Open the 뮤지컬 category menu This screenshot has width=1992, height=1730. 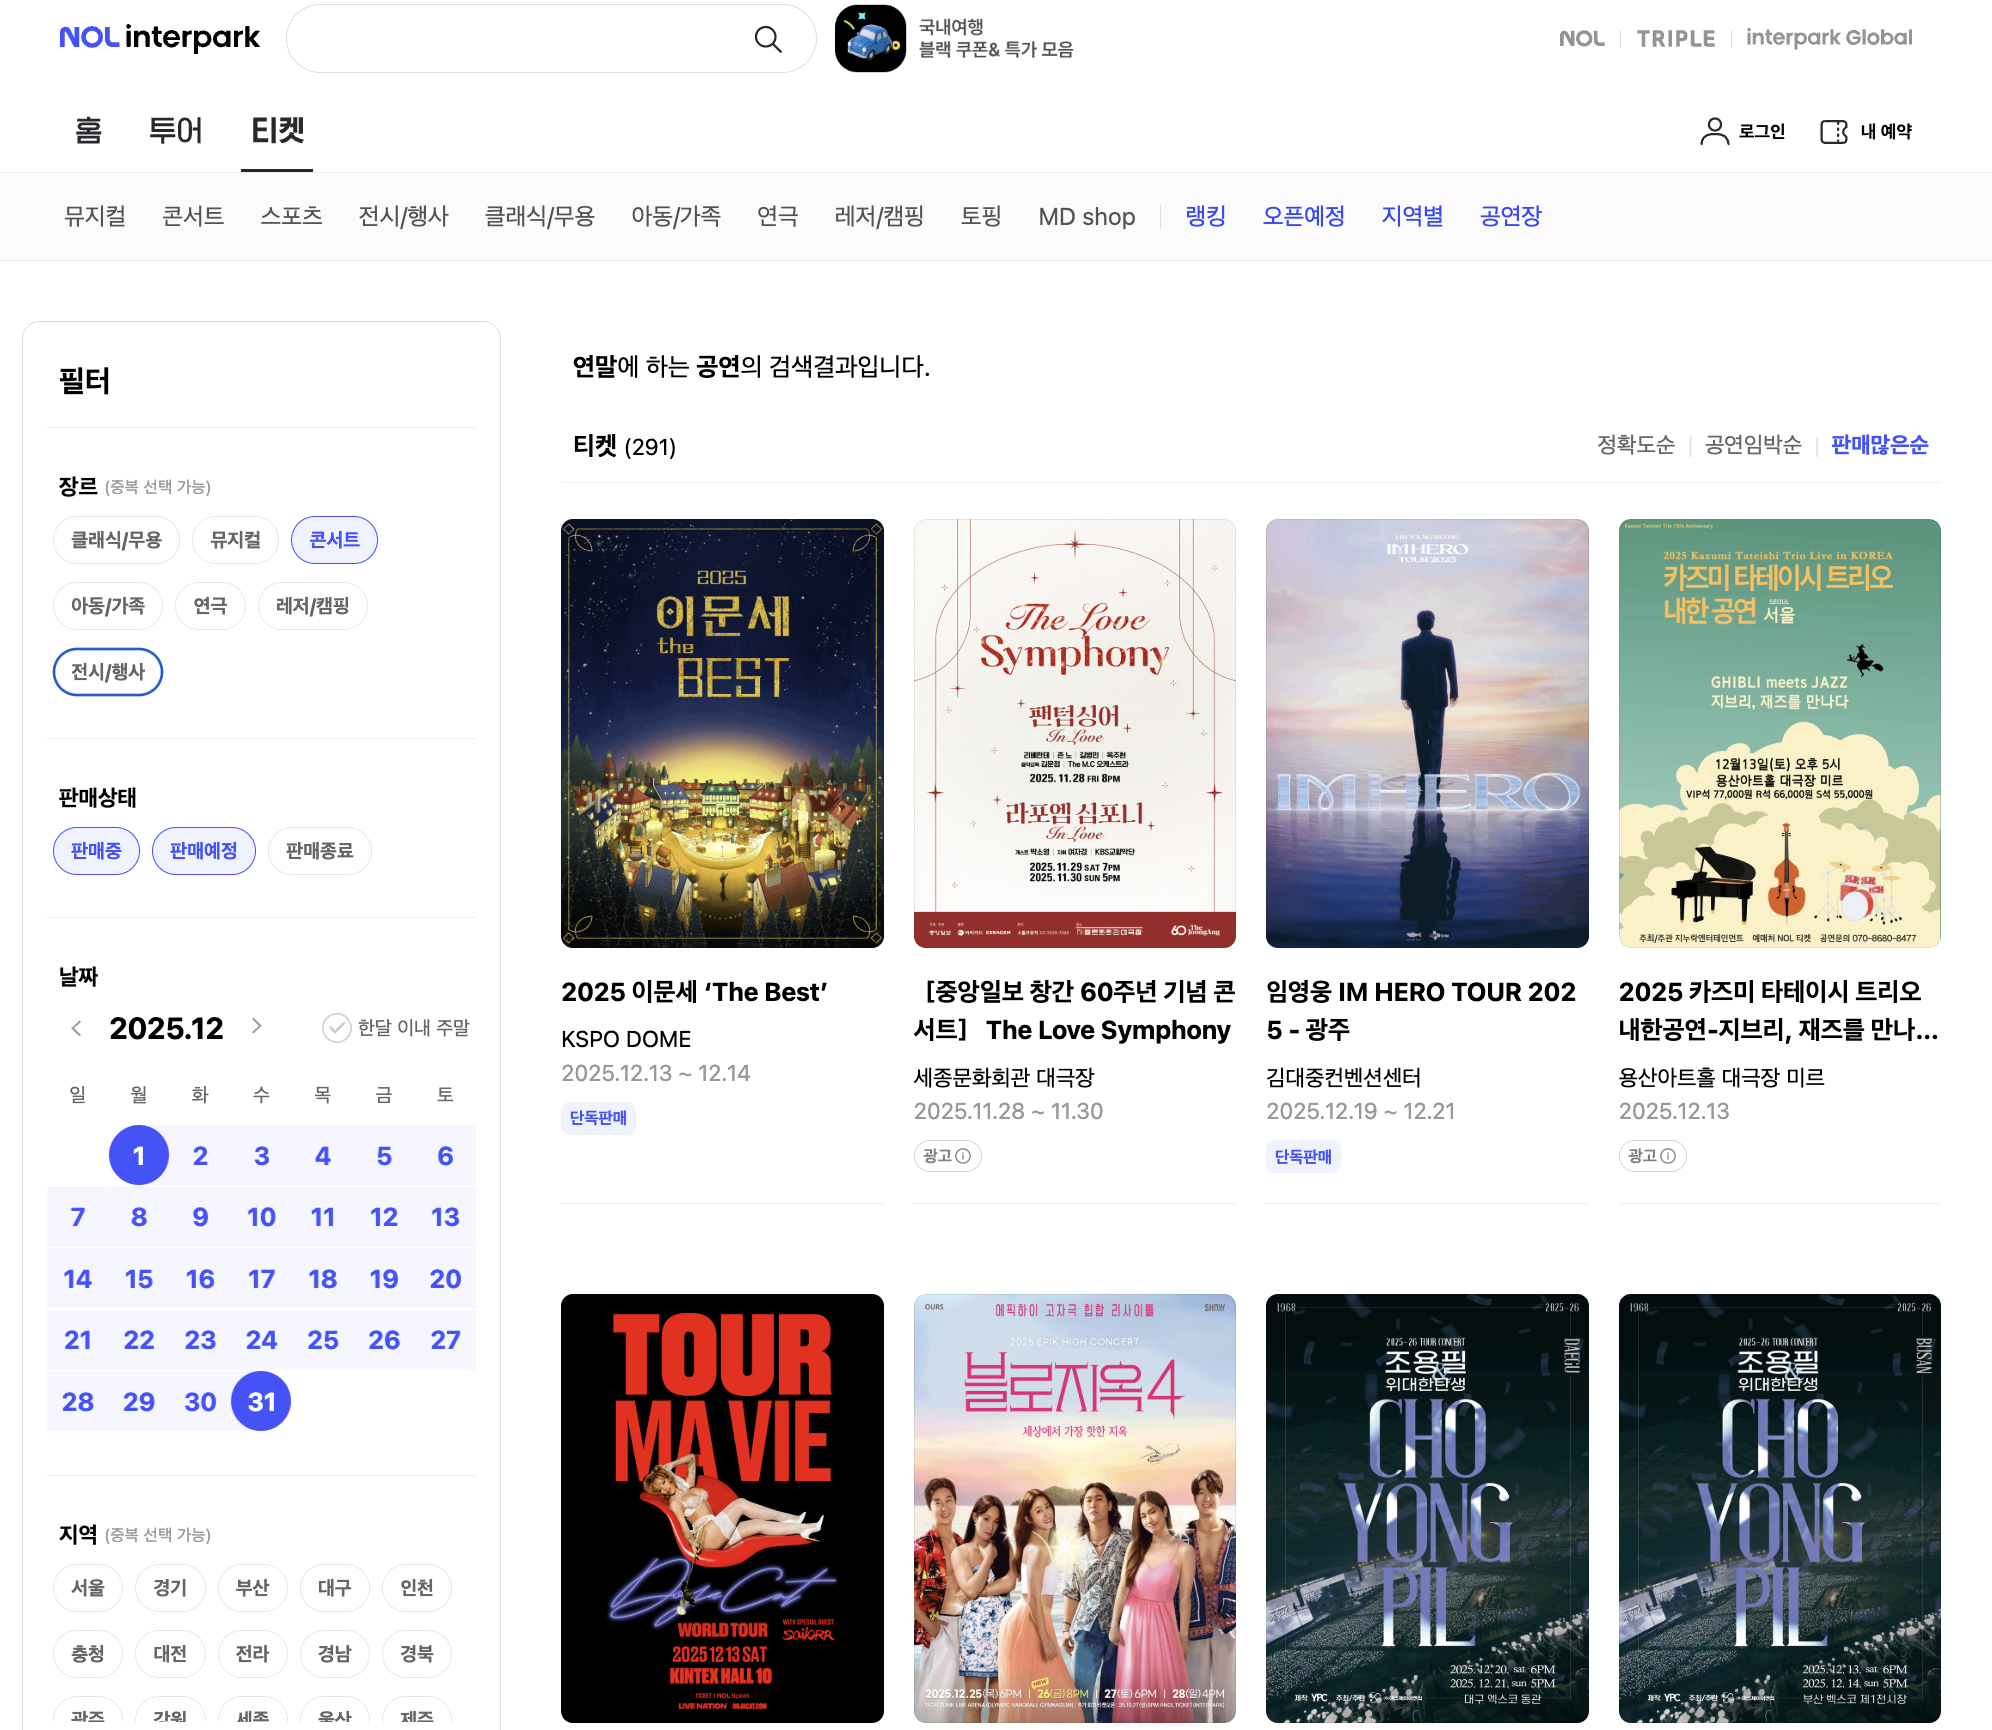pyautogui.click(x=95, y=216)
